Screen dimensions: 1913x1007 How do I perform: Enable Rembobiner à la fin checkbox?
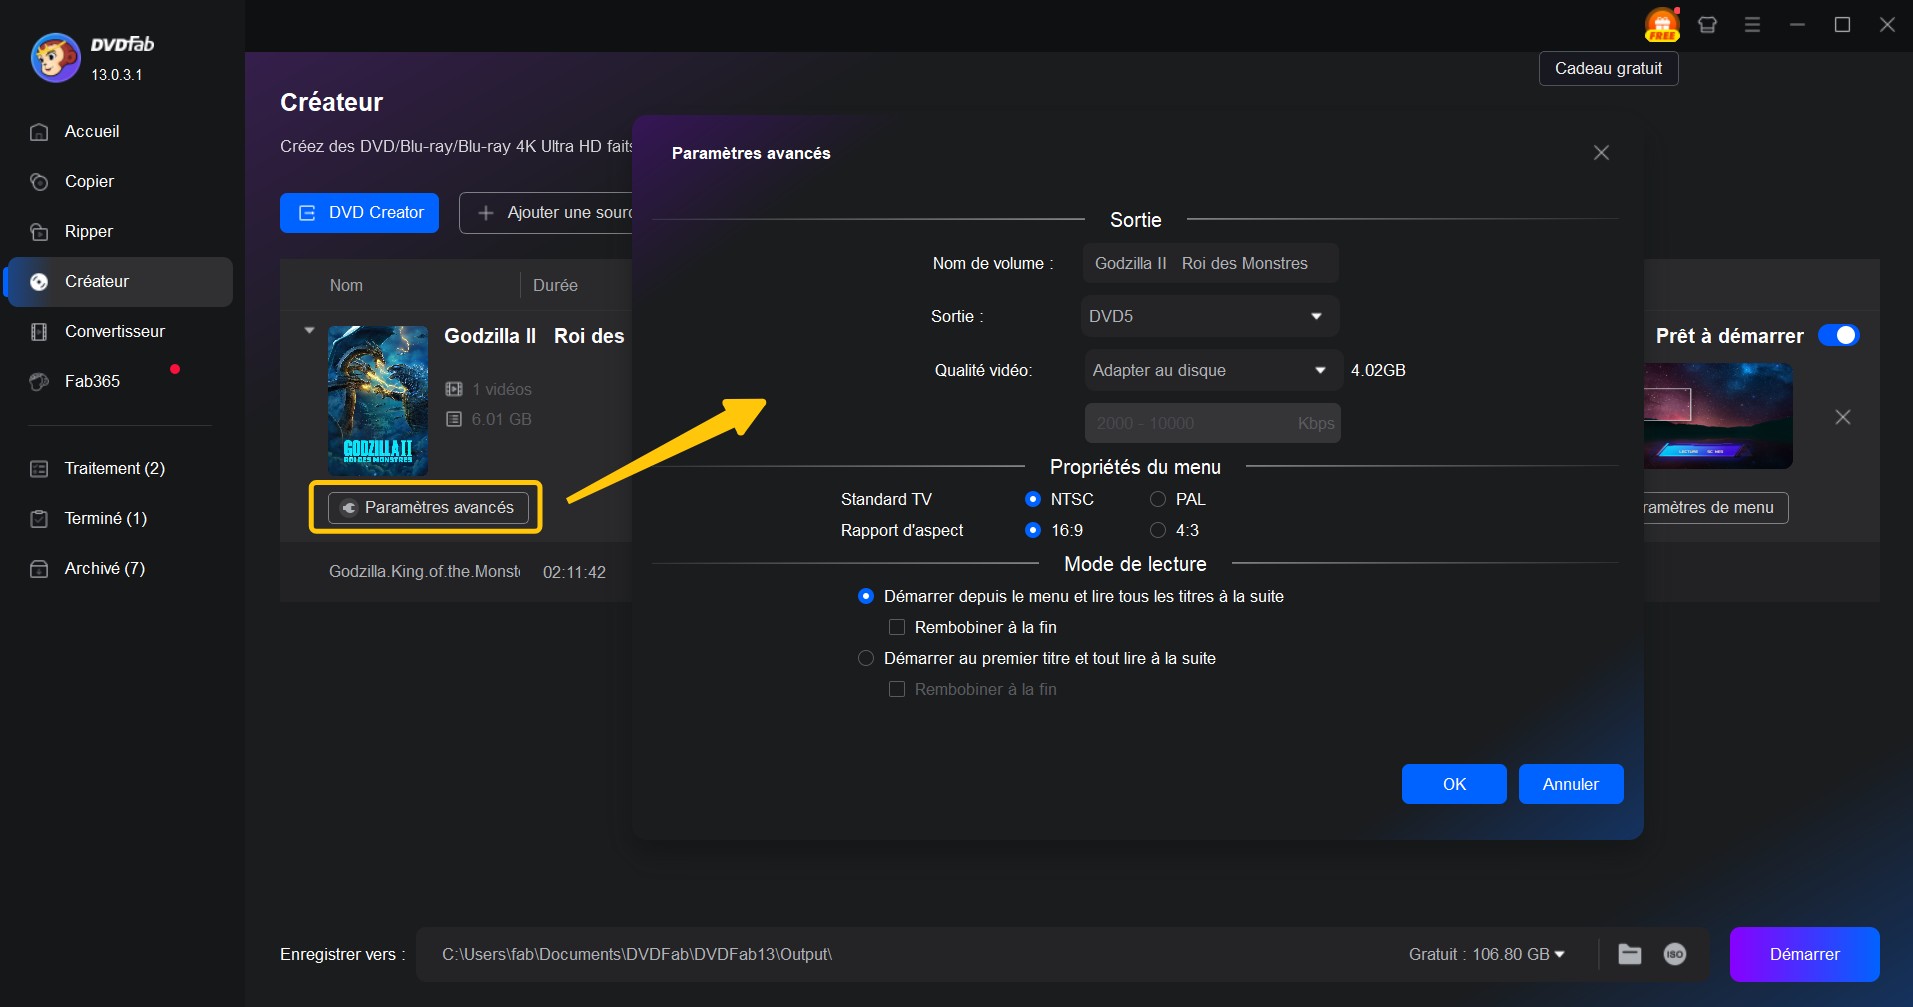(x=897, y=627)
